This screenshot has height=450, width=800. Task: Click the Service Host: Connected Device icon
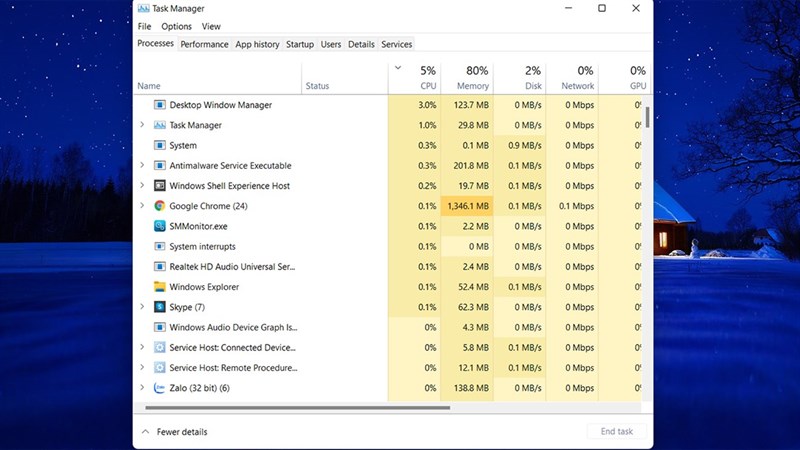coord(160,347)
